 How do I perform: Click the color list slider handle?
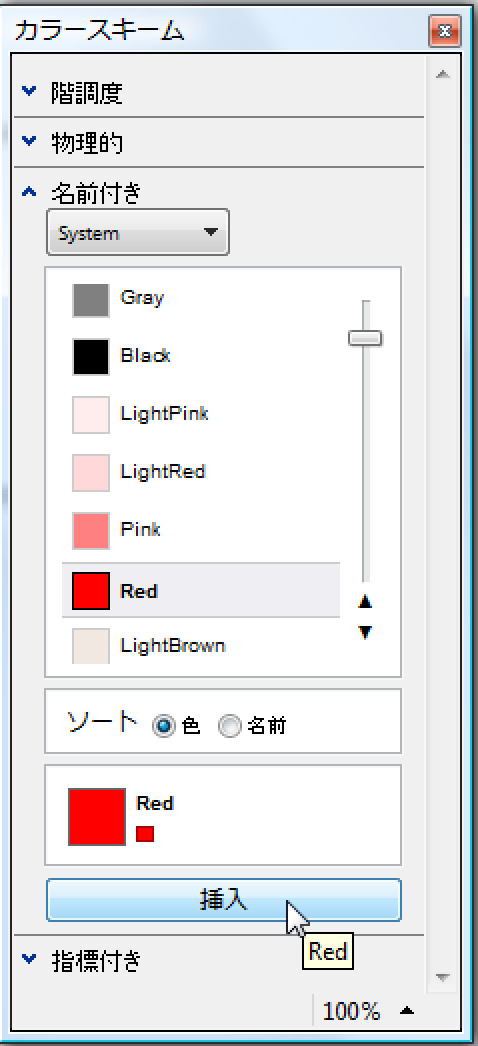365,338
